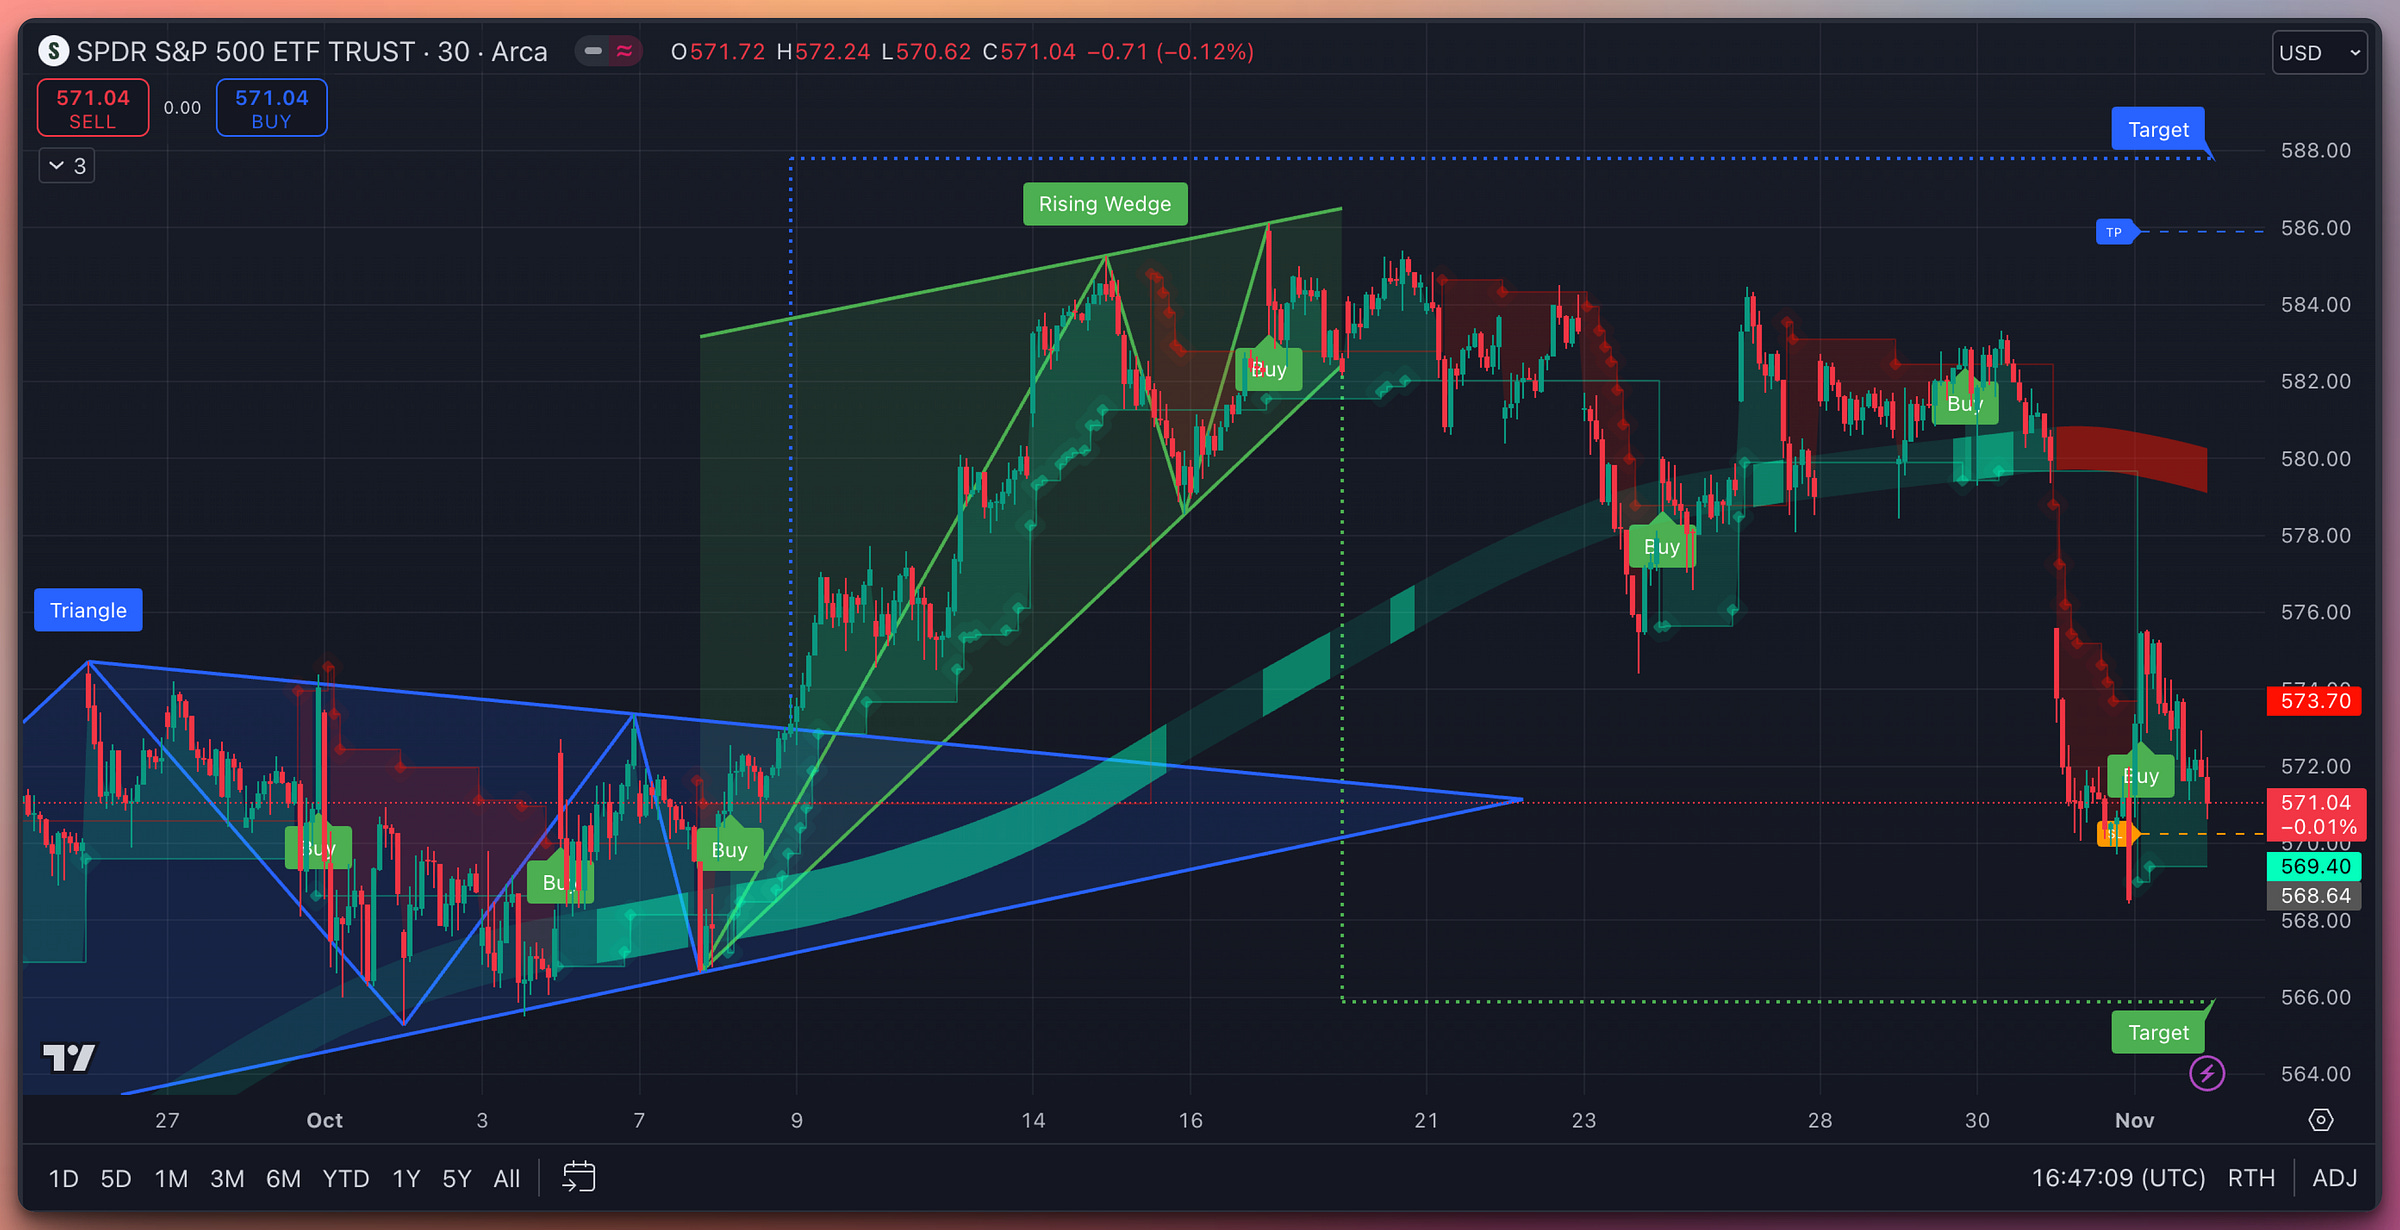Viewport: 2400px width, 1230px height.
Task: Click the red 571.04 last price tag
Action: pyautogui.click(x=2316, y=814)
